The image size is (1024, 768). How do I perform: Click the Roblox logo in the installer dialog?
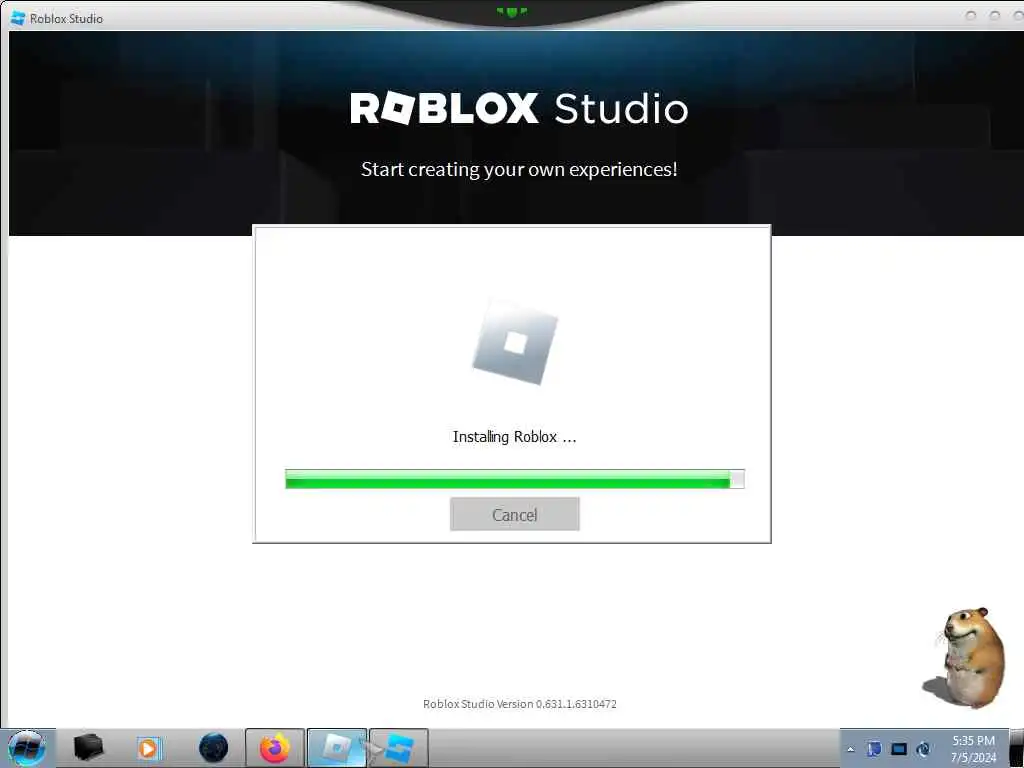[515, 342]
